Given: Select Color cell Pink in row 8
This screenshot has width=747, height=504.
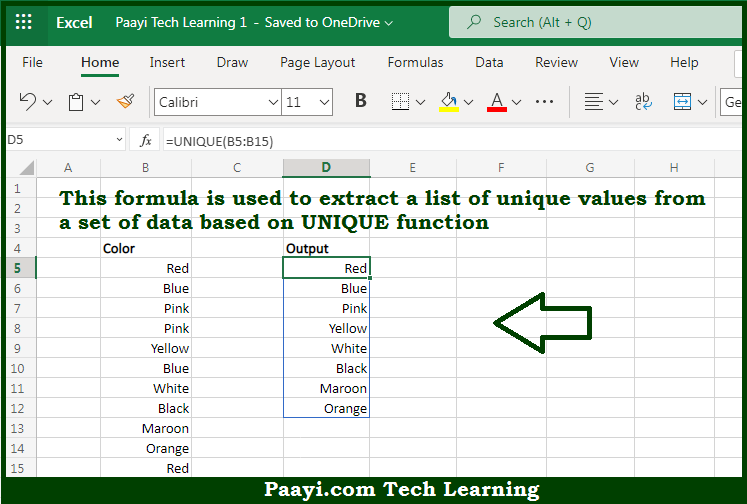Looking at the screenshot, I should [146, 328].
